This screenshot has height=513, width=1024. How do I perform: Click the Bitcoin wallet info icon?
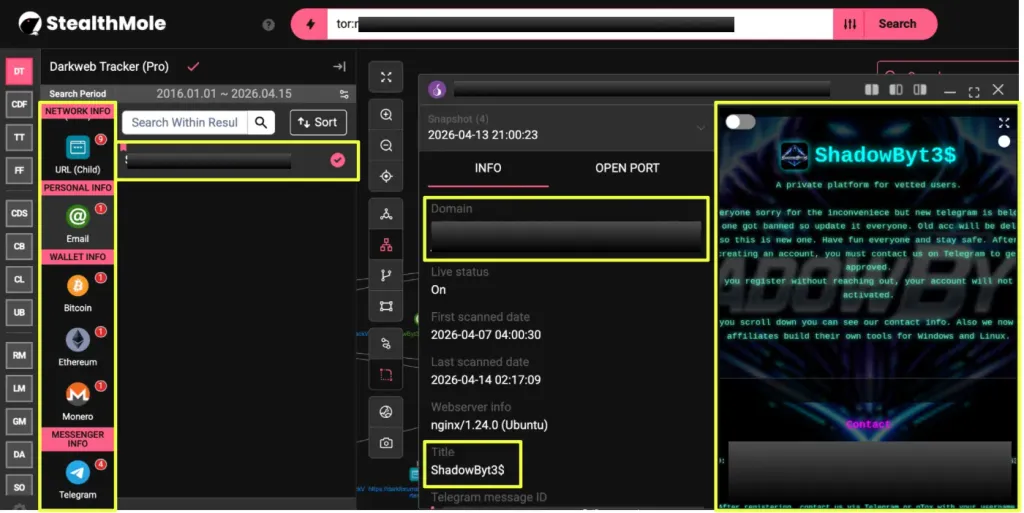pyautogui.click(x=78, y=287)
